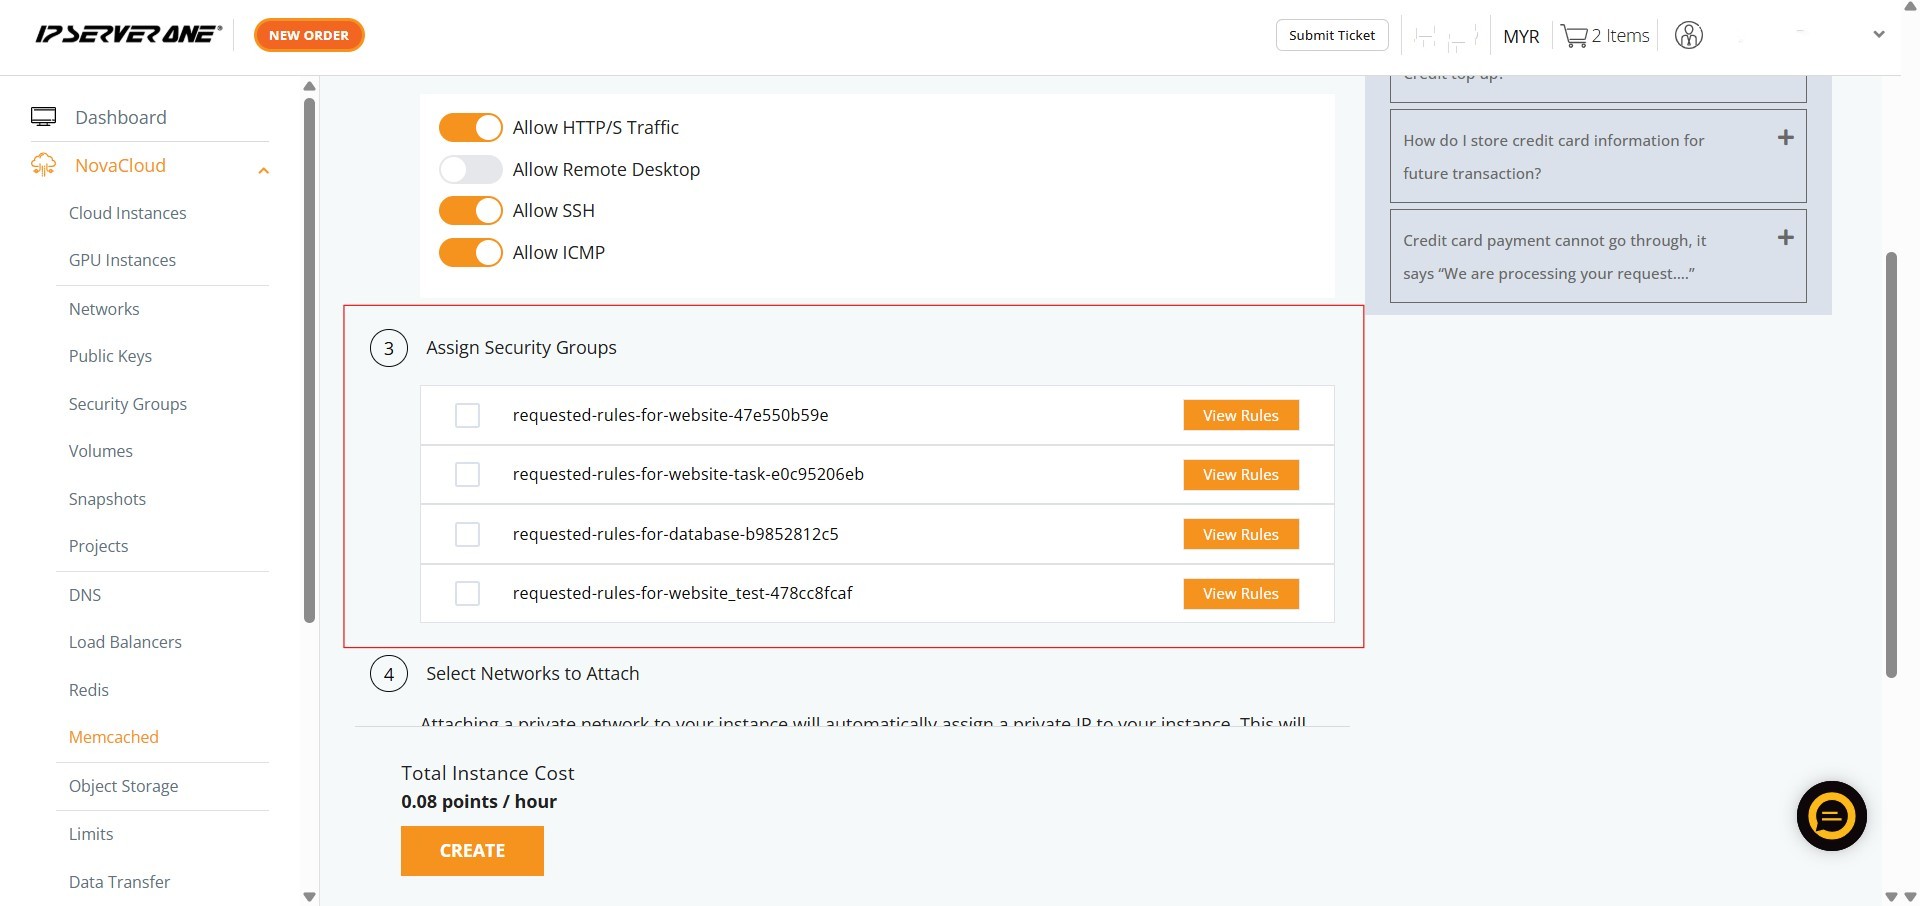
Task: Go to Security Groups in sidebar
Action: 128,404
